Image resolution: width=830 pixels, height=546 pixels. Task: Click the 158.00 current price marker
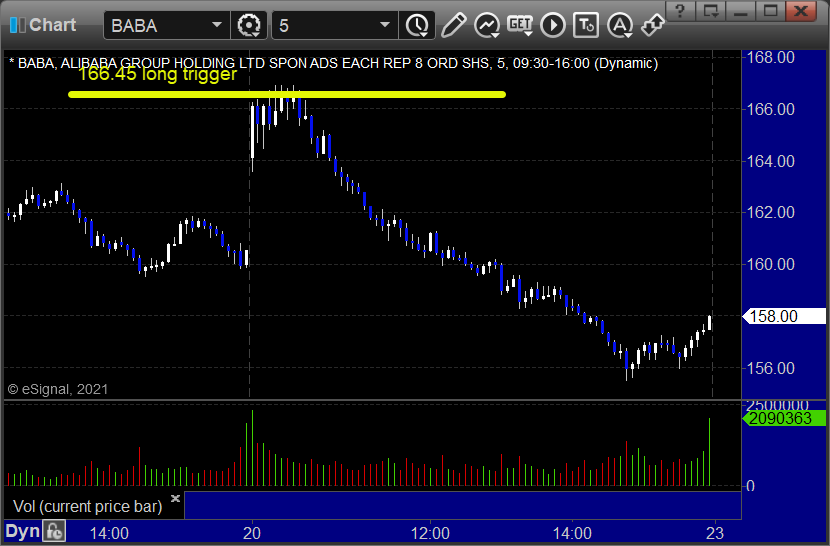pos(784,316)
